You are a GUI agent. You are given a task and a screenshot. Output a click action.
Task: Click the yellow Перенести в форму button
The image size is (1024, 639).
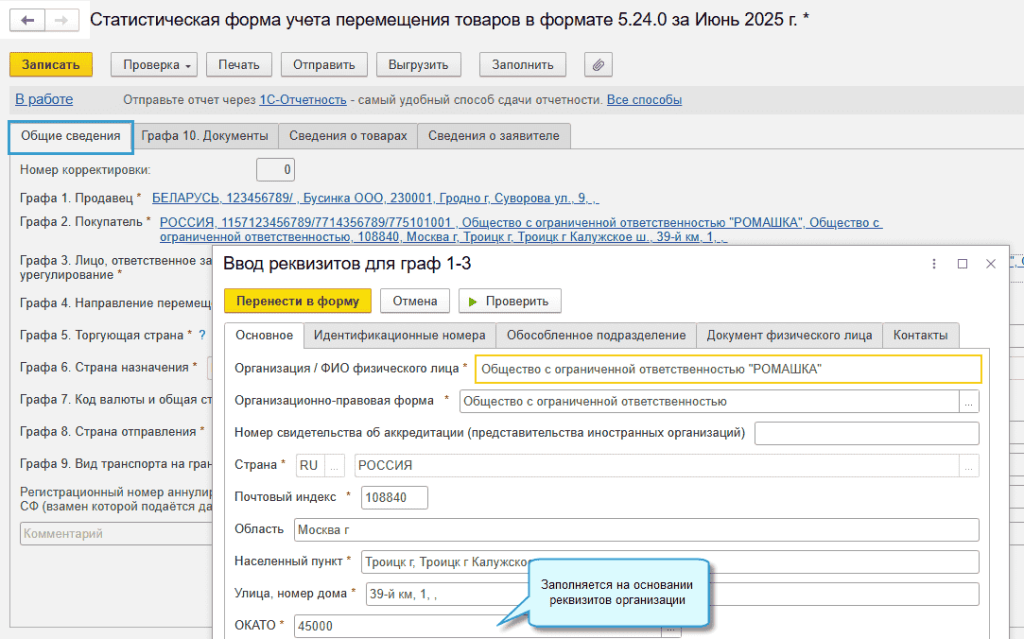(297, 301)
